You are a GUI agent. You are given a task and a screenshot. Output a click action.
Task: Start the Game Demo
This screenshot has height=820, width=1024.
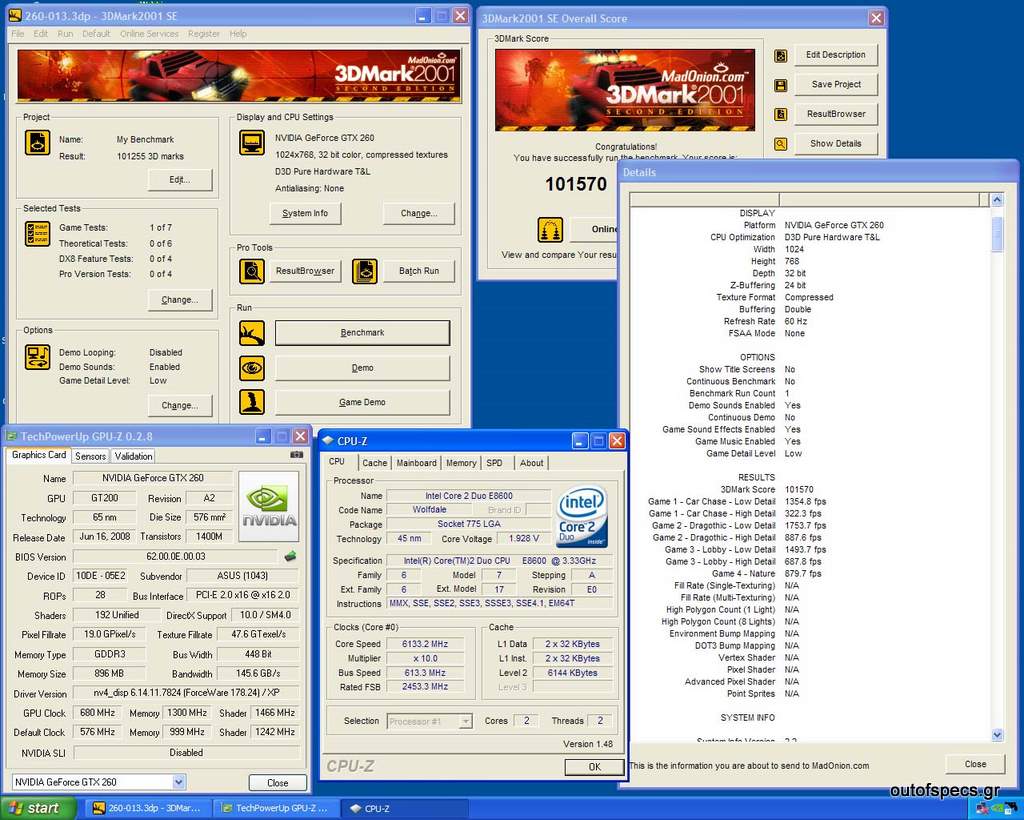tap(362, 402)
